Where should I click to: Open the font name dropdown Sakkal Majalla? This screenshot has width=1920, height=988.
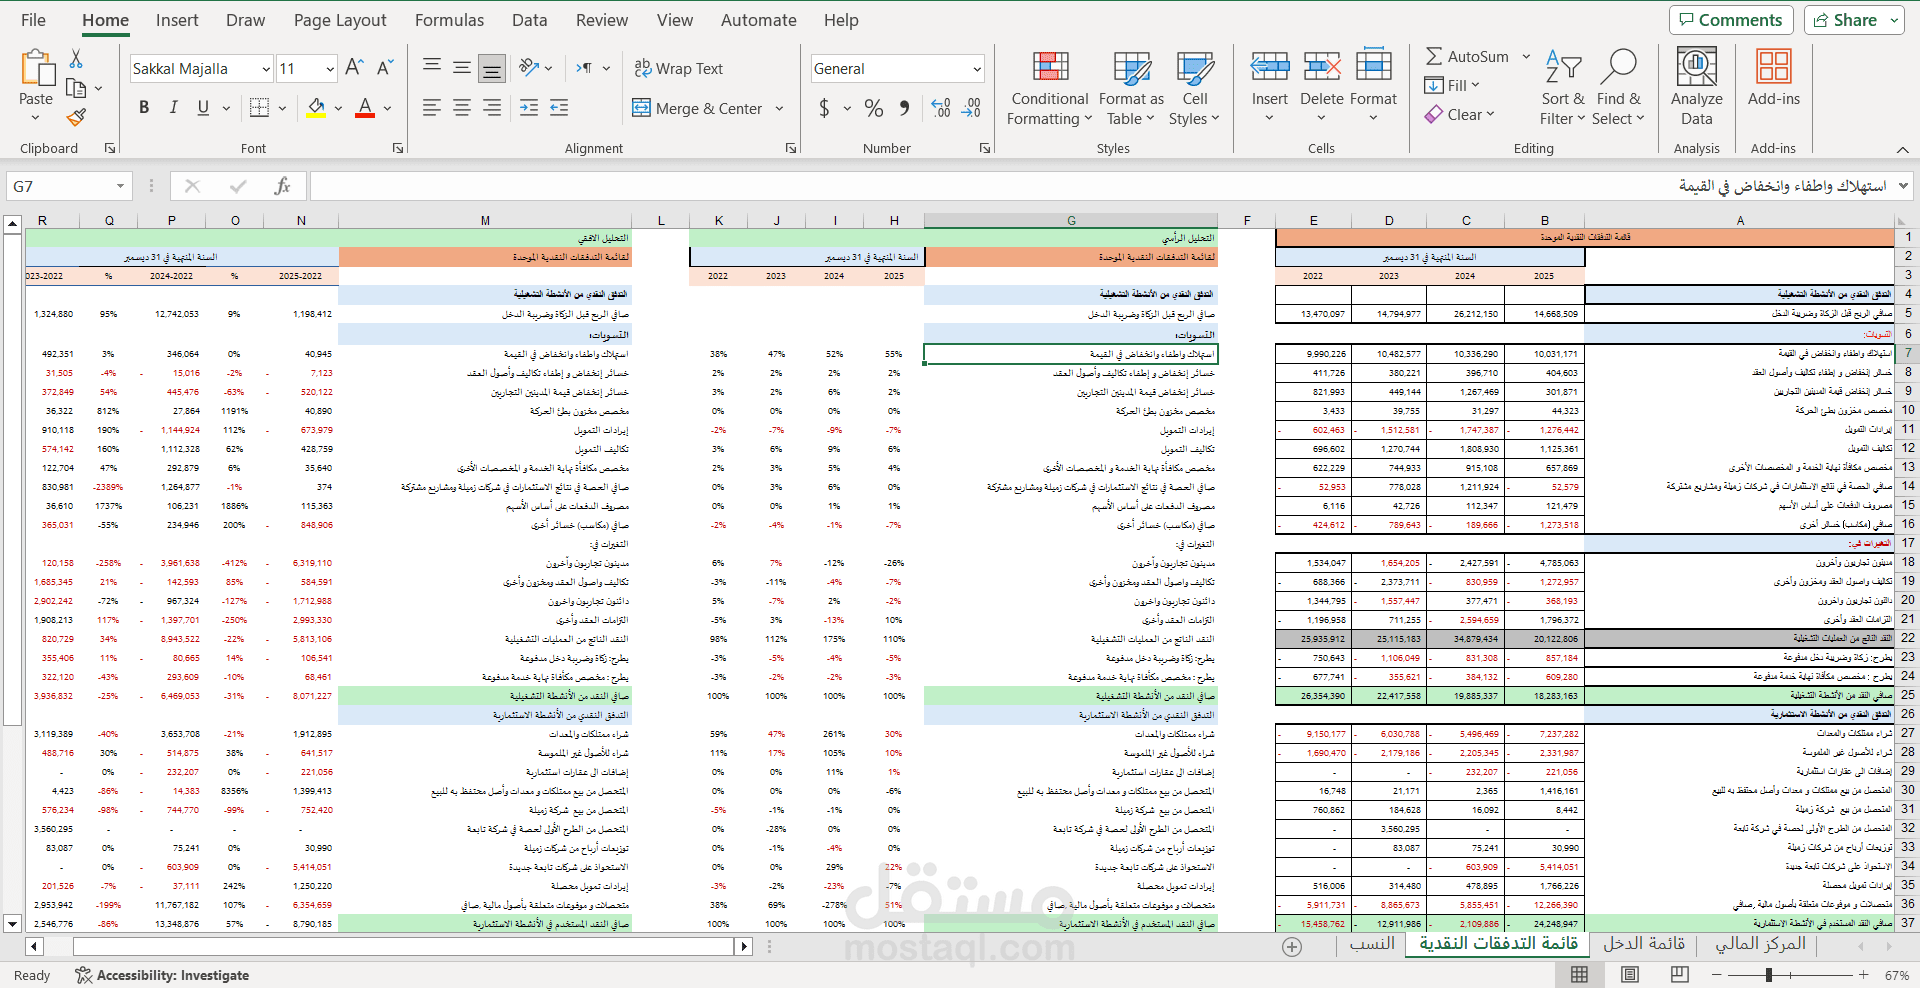pos(266,69)
